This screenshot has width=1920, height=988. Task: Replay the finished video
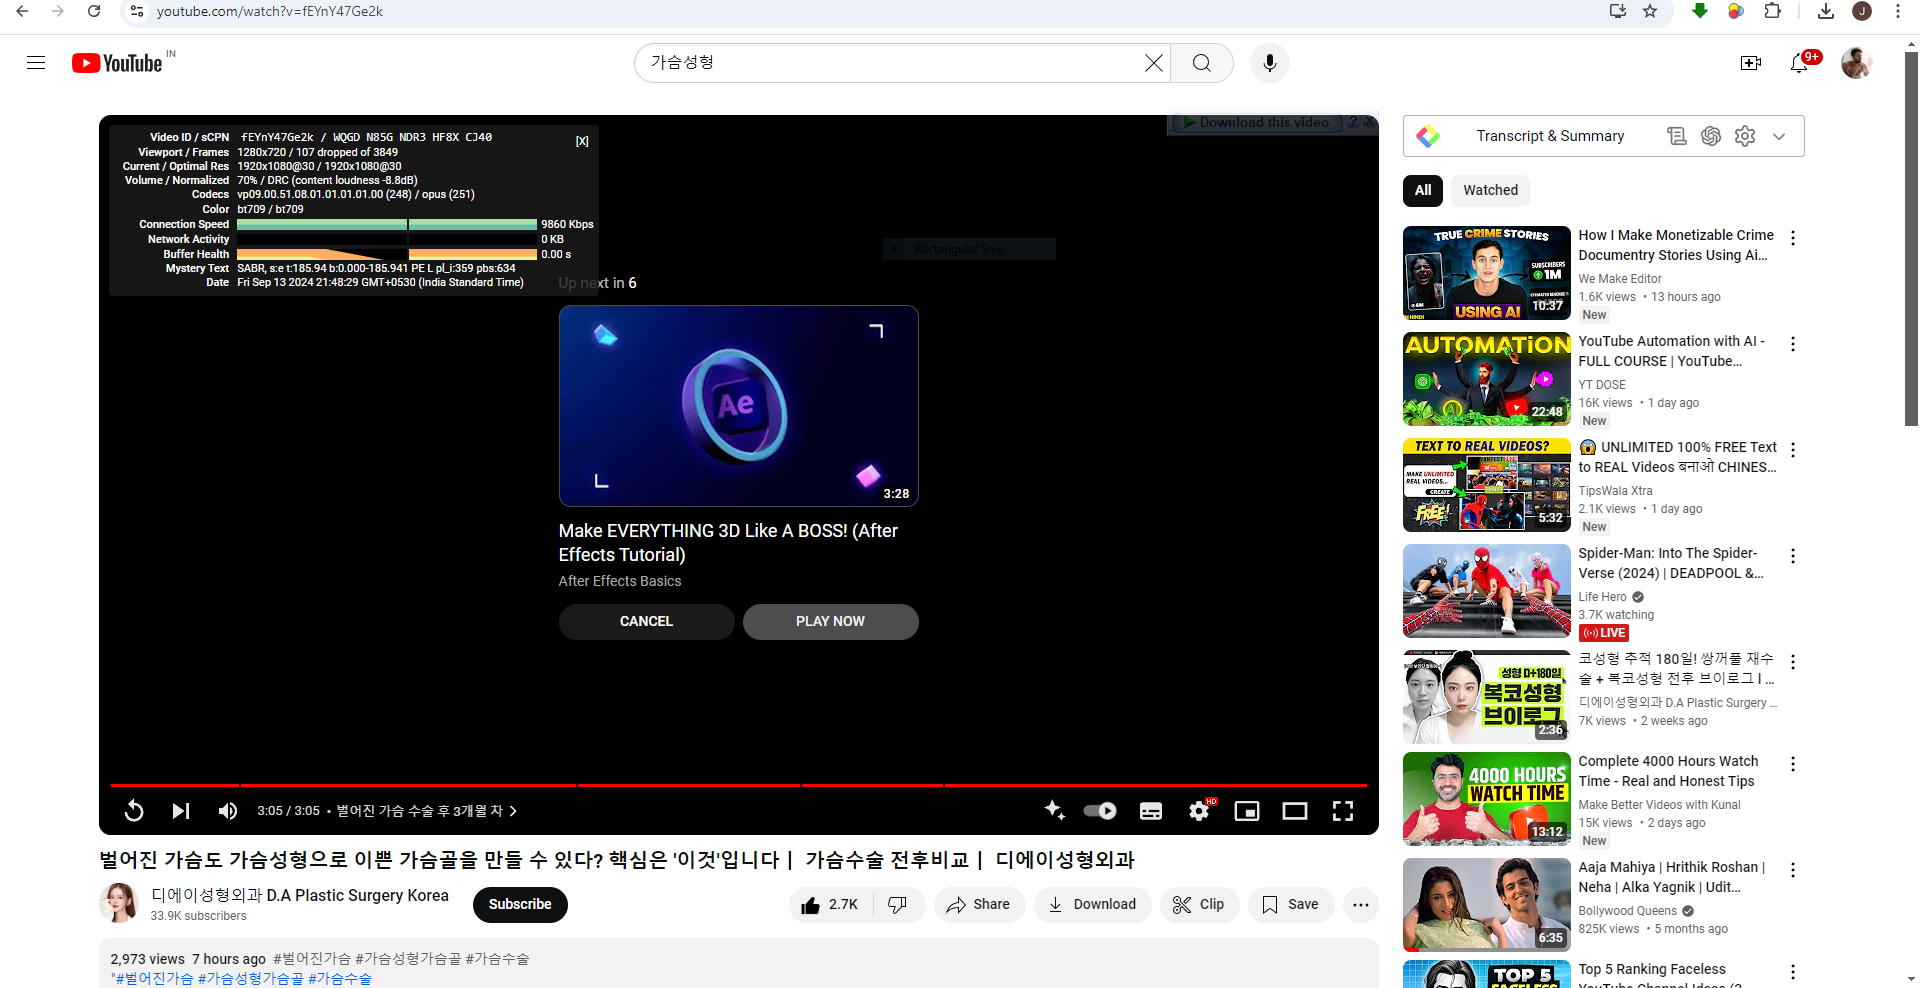tap(134, 811)
